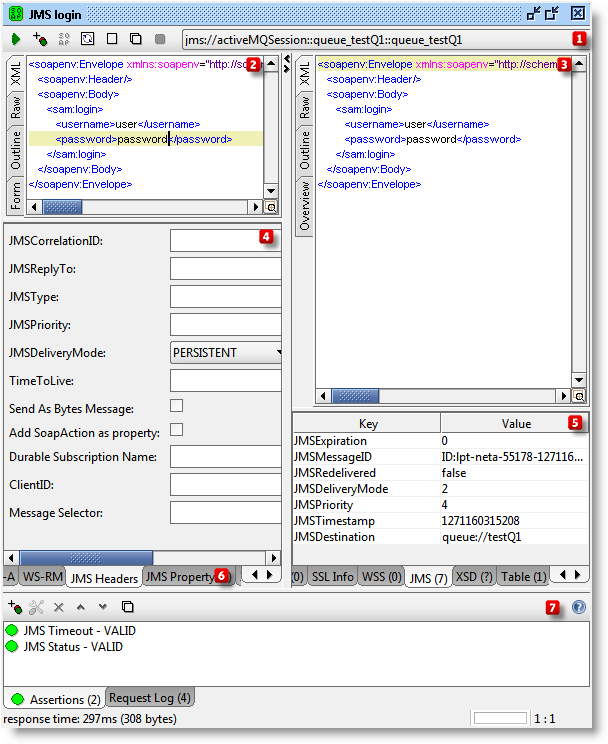Switch request editor to Form view
608x744 pixels.
(16, 195)
